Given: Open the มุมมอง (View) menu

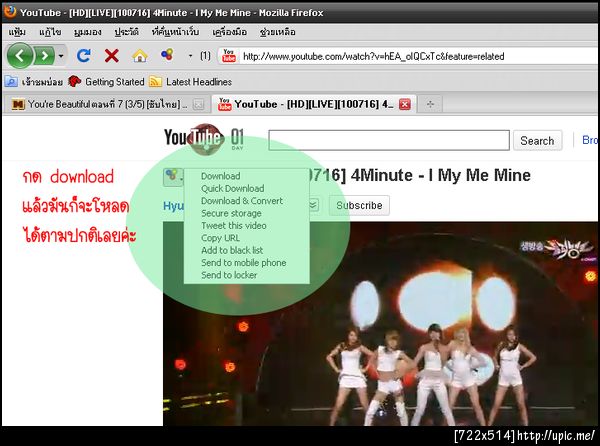Looking at the screenshot, I should [88, 32].
